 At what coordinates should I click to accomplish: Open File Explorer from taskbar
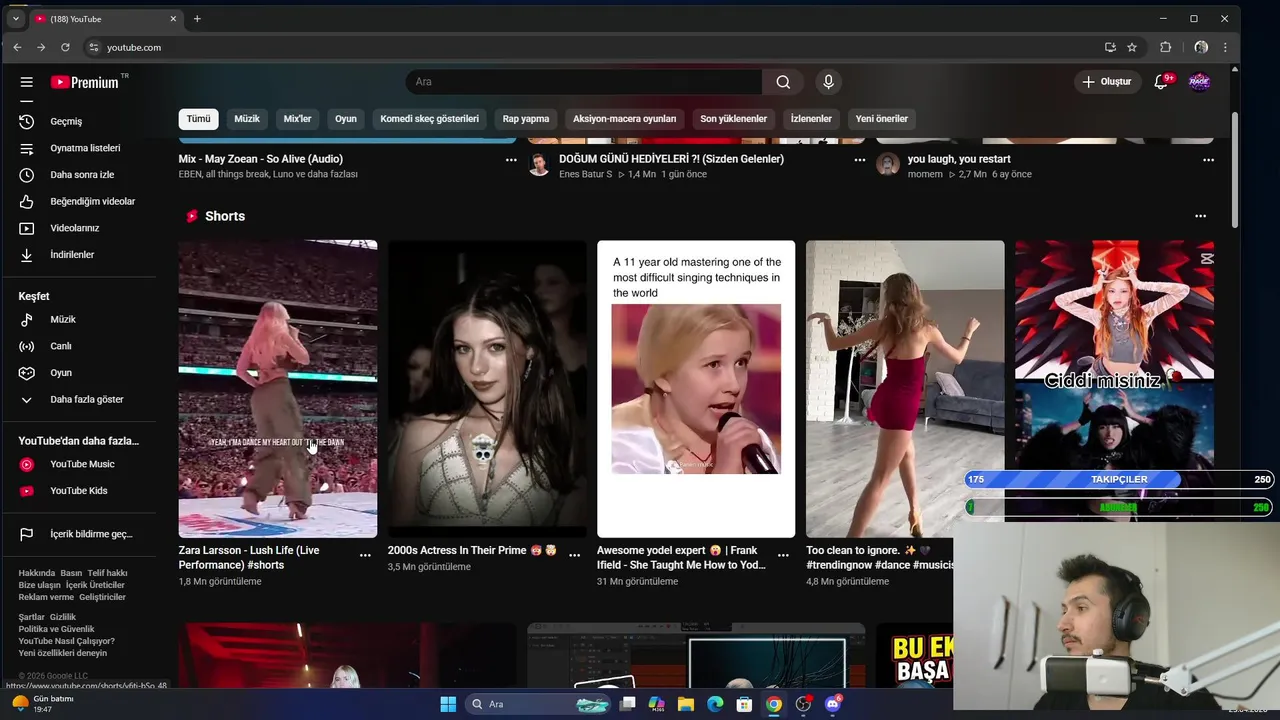pos(686,704)
